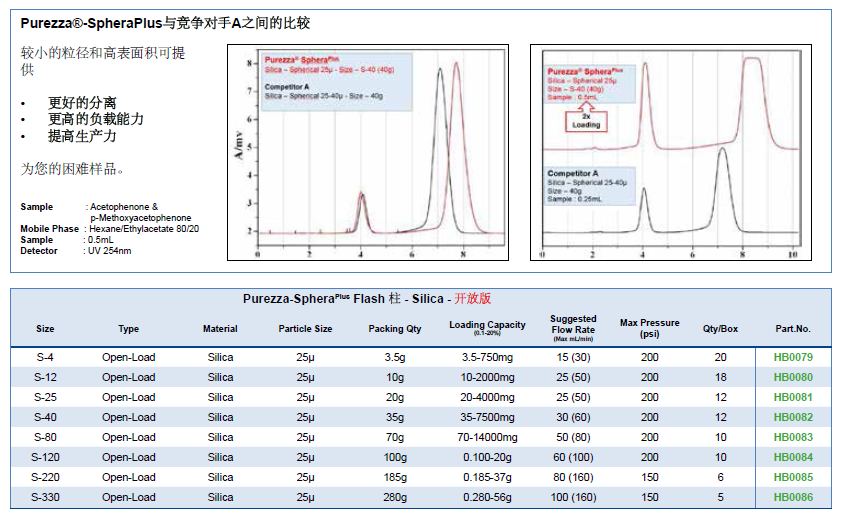Click the Suggested Flow Rate header
The image size is (841, 520).
point(573,328)
